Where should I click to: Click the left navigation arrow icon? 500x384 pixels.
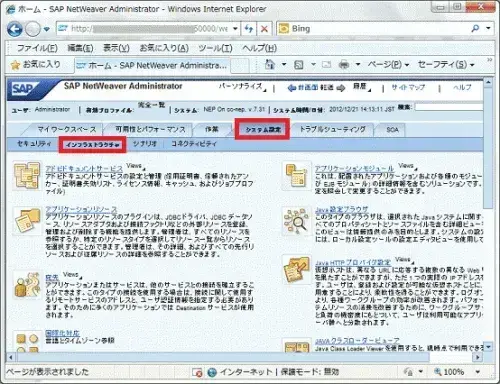pos(292,88)
